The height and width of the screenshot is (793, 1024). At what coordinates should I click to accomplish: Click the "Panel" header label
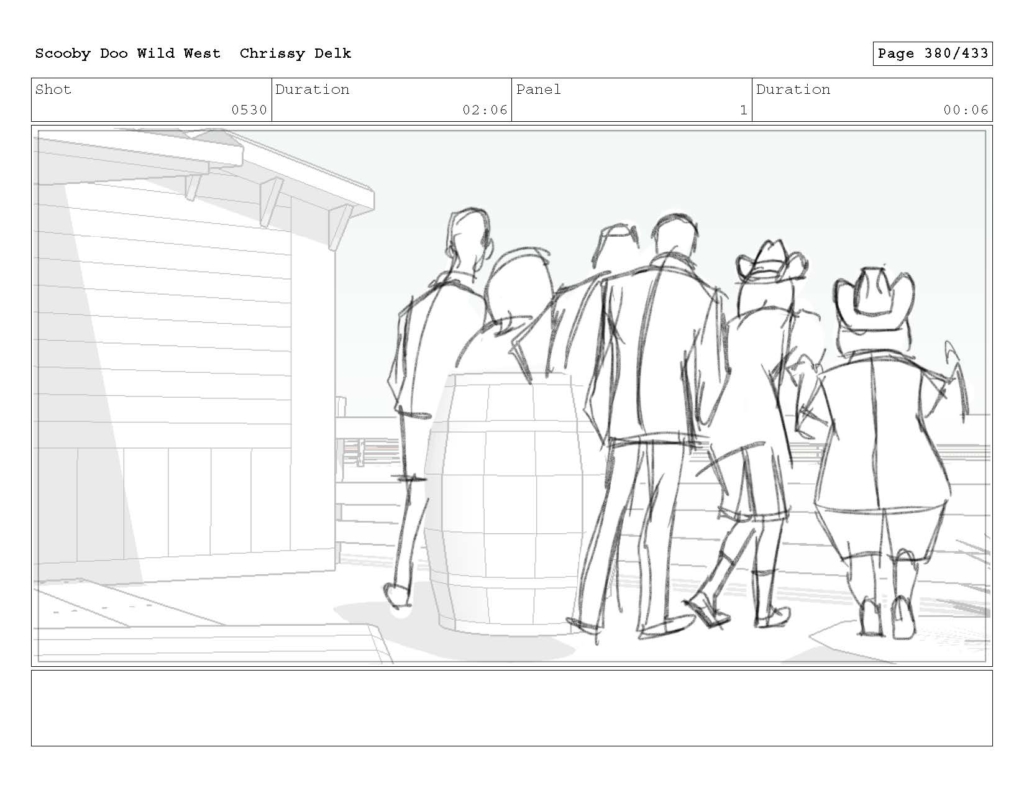tap(538, 89)
